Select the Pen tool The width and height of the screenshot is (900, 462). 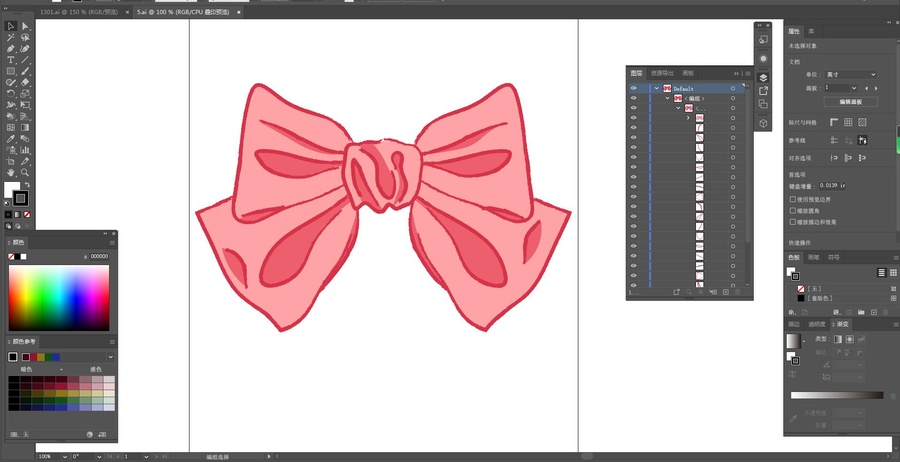pos(11,49)
